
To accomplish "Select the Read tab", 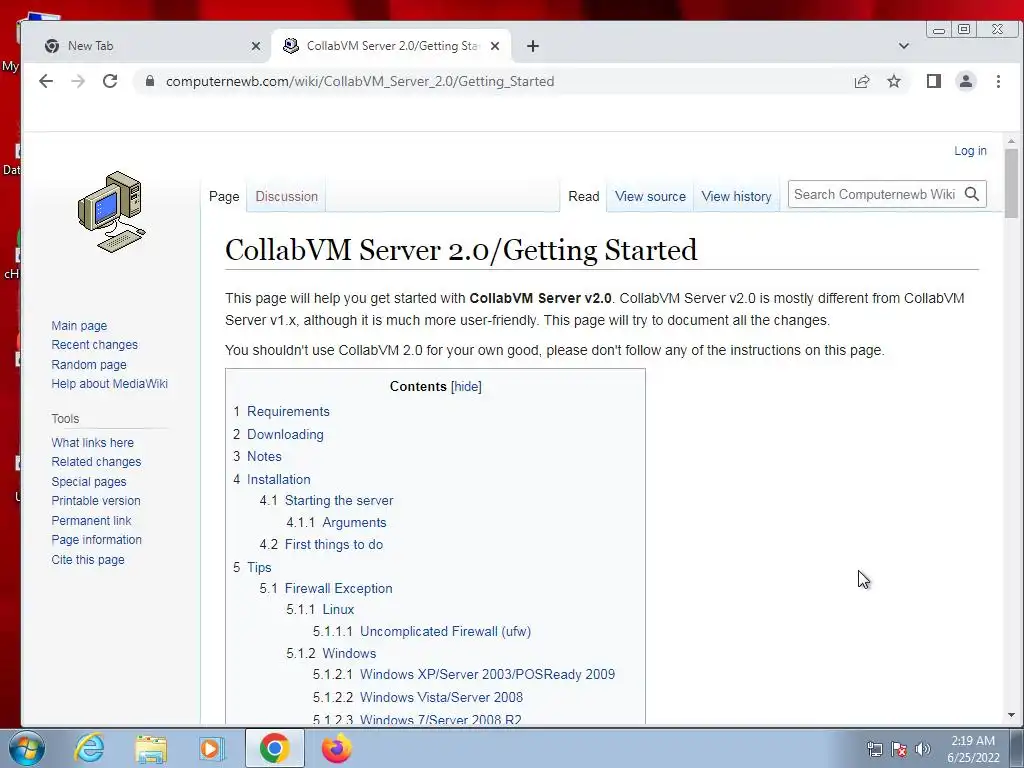I will pos(584,196).
